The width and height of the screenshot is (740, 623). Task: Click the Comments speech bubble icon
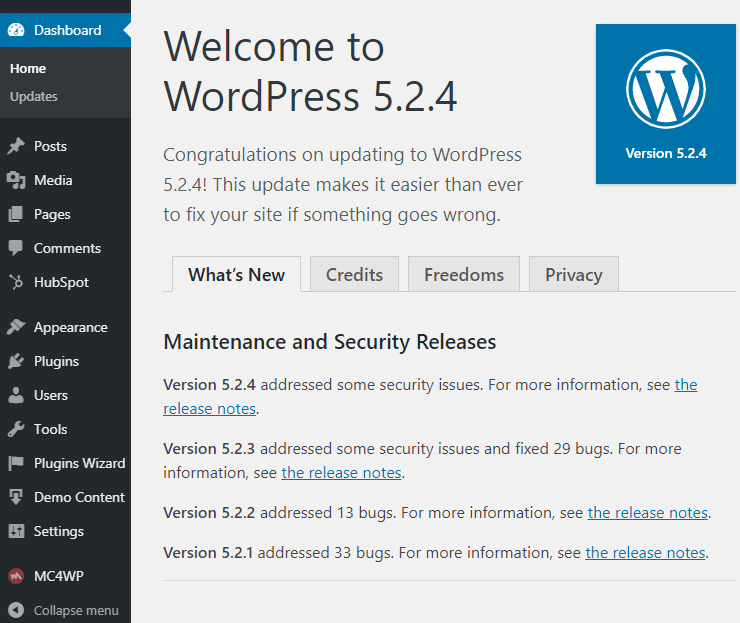[16, 248]
